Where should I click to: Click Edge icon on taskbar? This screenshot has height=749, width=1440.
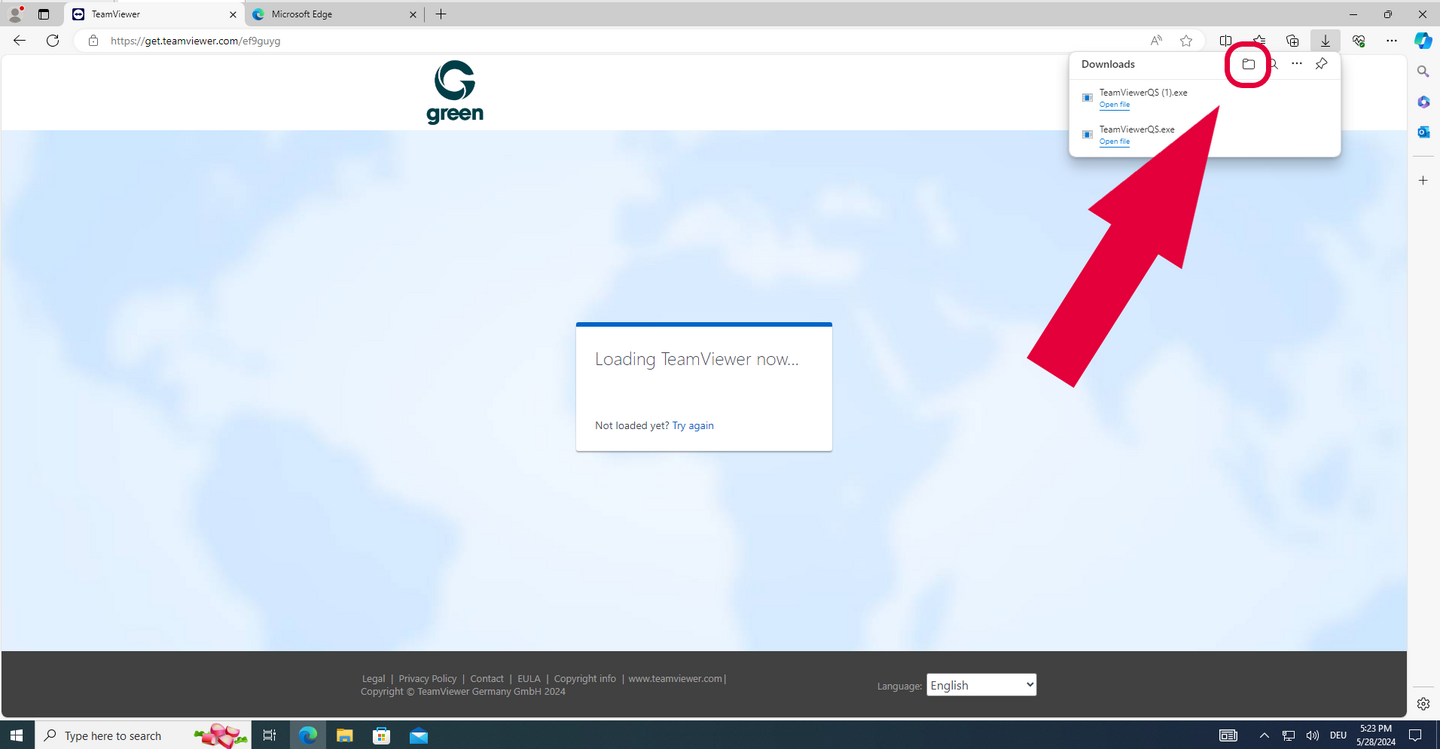click(307, 735)
